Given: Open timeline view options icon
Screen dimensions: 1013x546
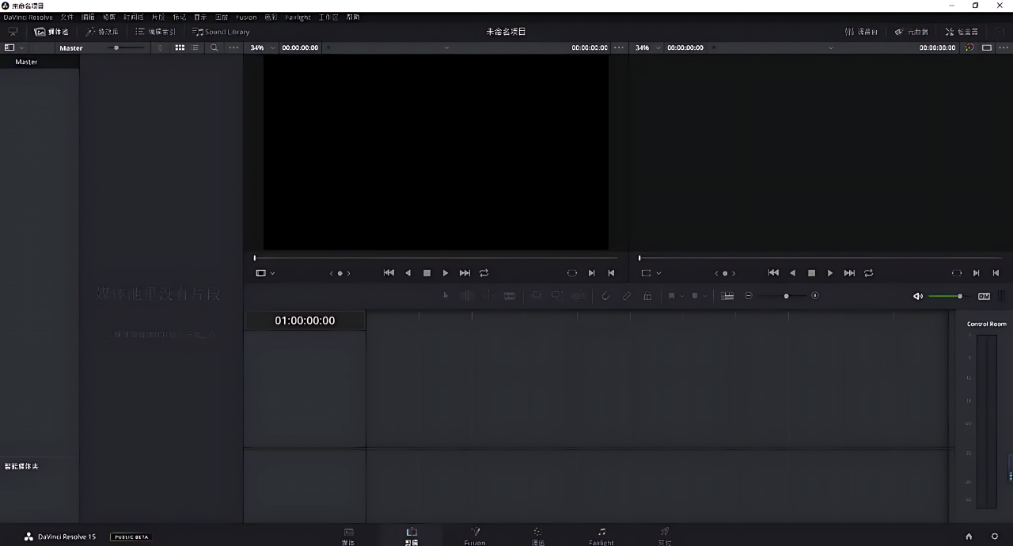Looking at the screenshot, I should (x=727, y=296).
